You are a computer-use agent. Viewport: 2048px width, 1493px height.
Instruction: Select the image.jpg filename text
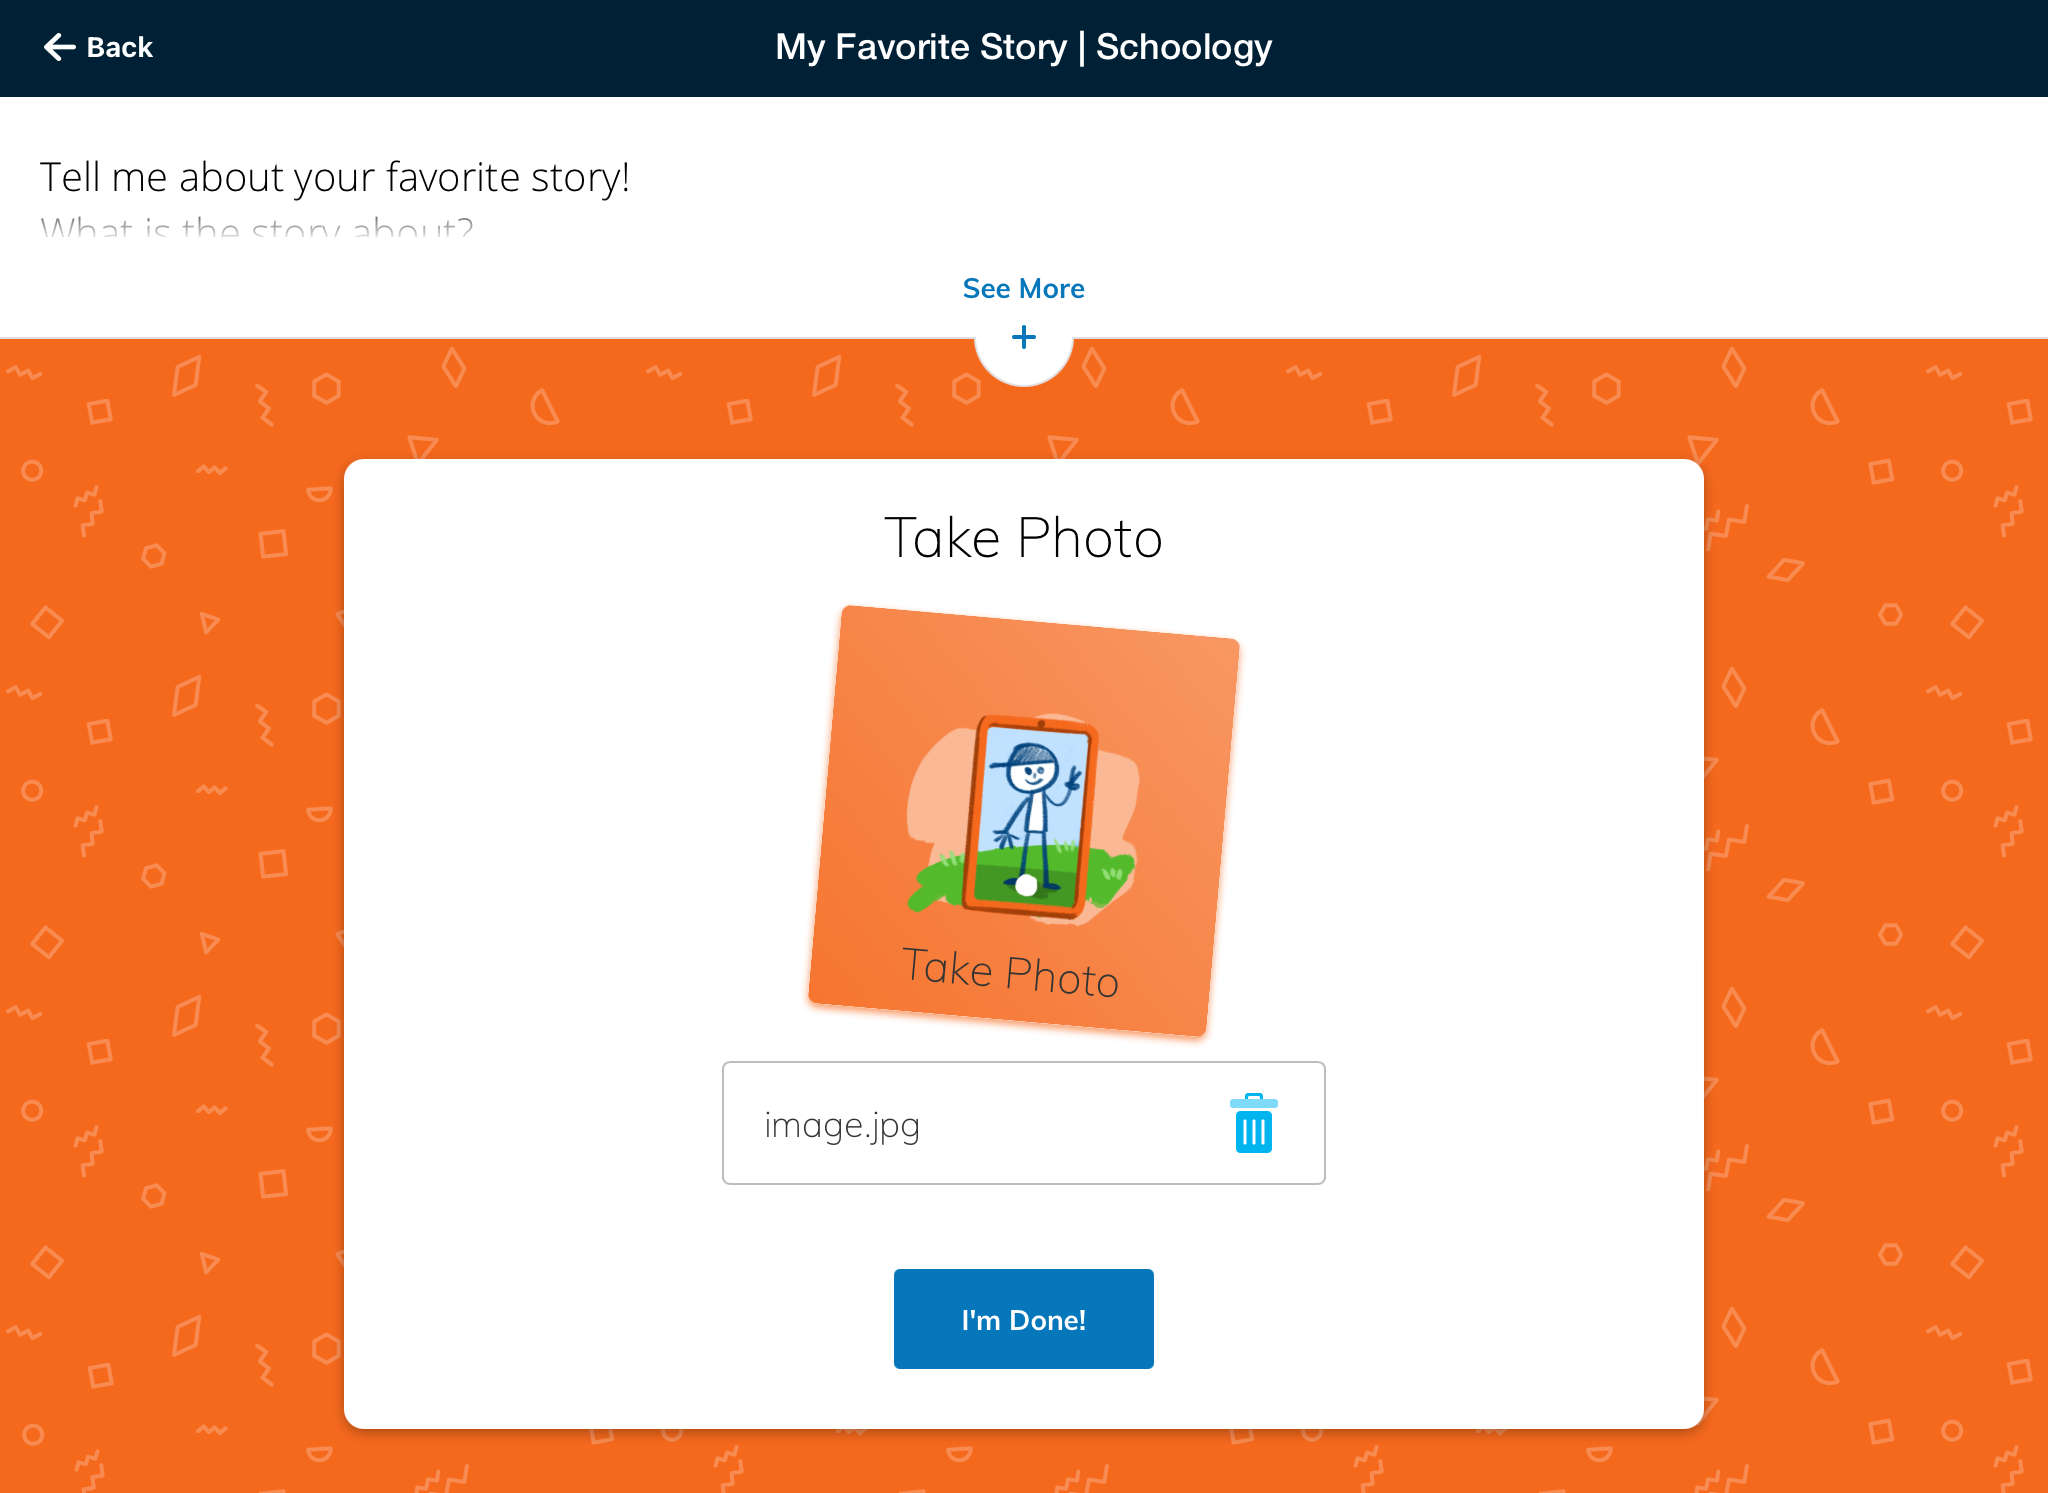pos(842,1125)
